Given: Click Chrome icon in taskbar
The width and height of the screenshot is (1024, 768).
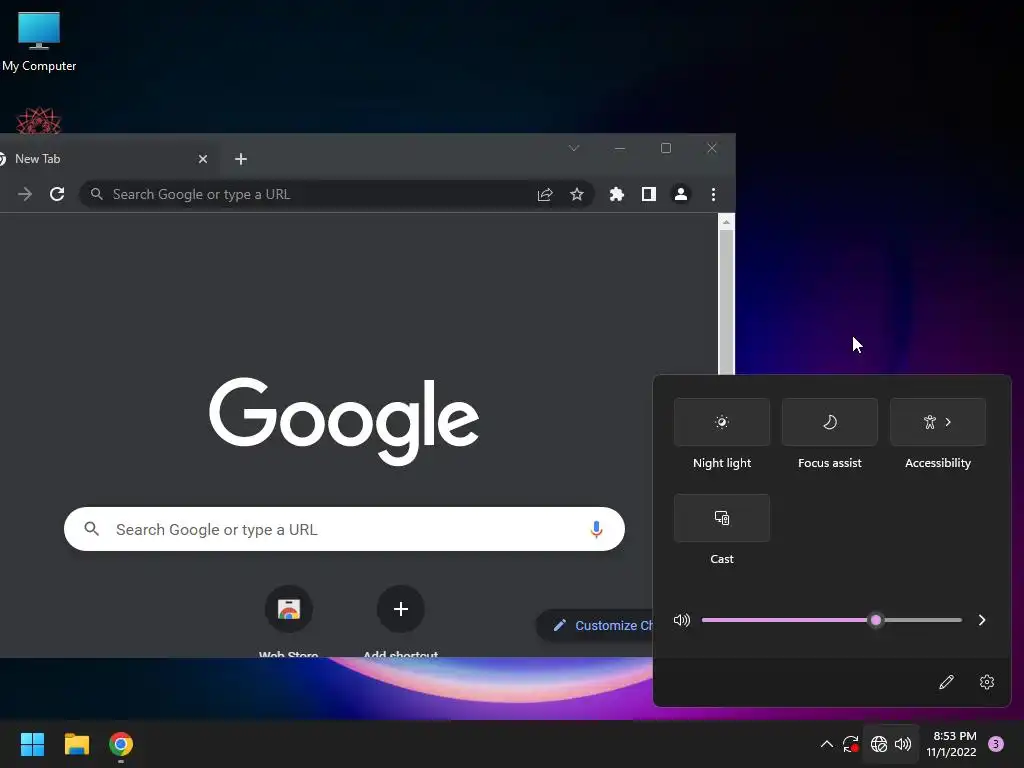Looking at the screenshot, I should coord(121,744).
